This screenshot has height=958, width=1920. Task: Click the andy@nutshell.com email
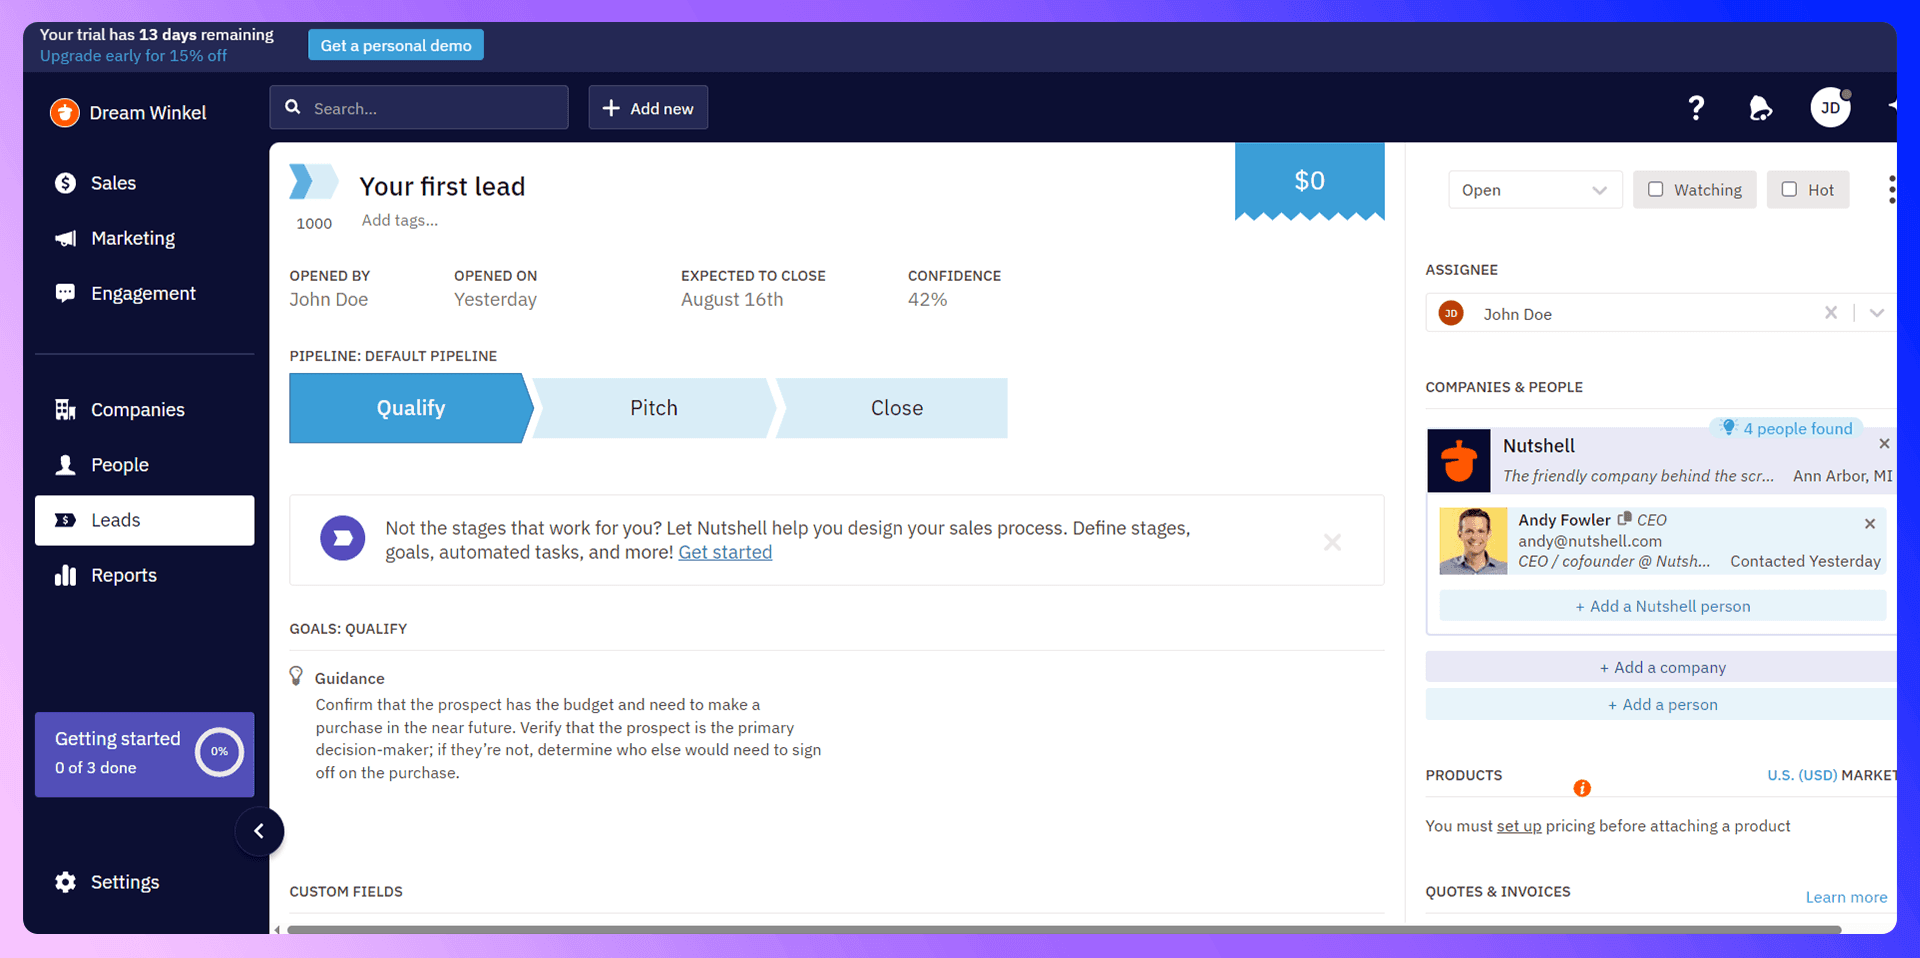(1589, 541)
